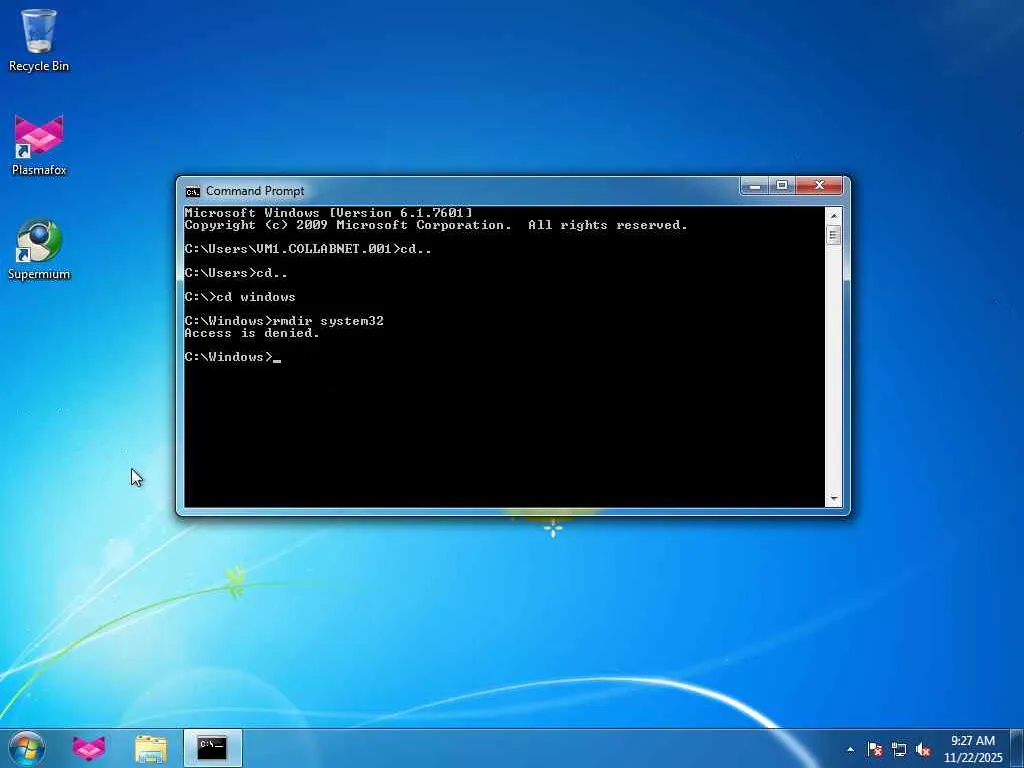Click the current 'C:\Windows>' prompt line
The image size is (1024, 768).
point(232,357)
